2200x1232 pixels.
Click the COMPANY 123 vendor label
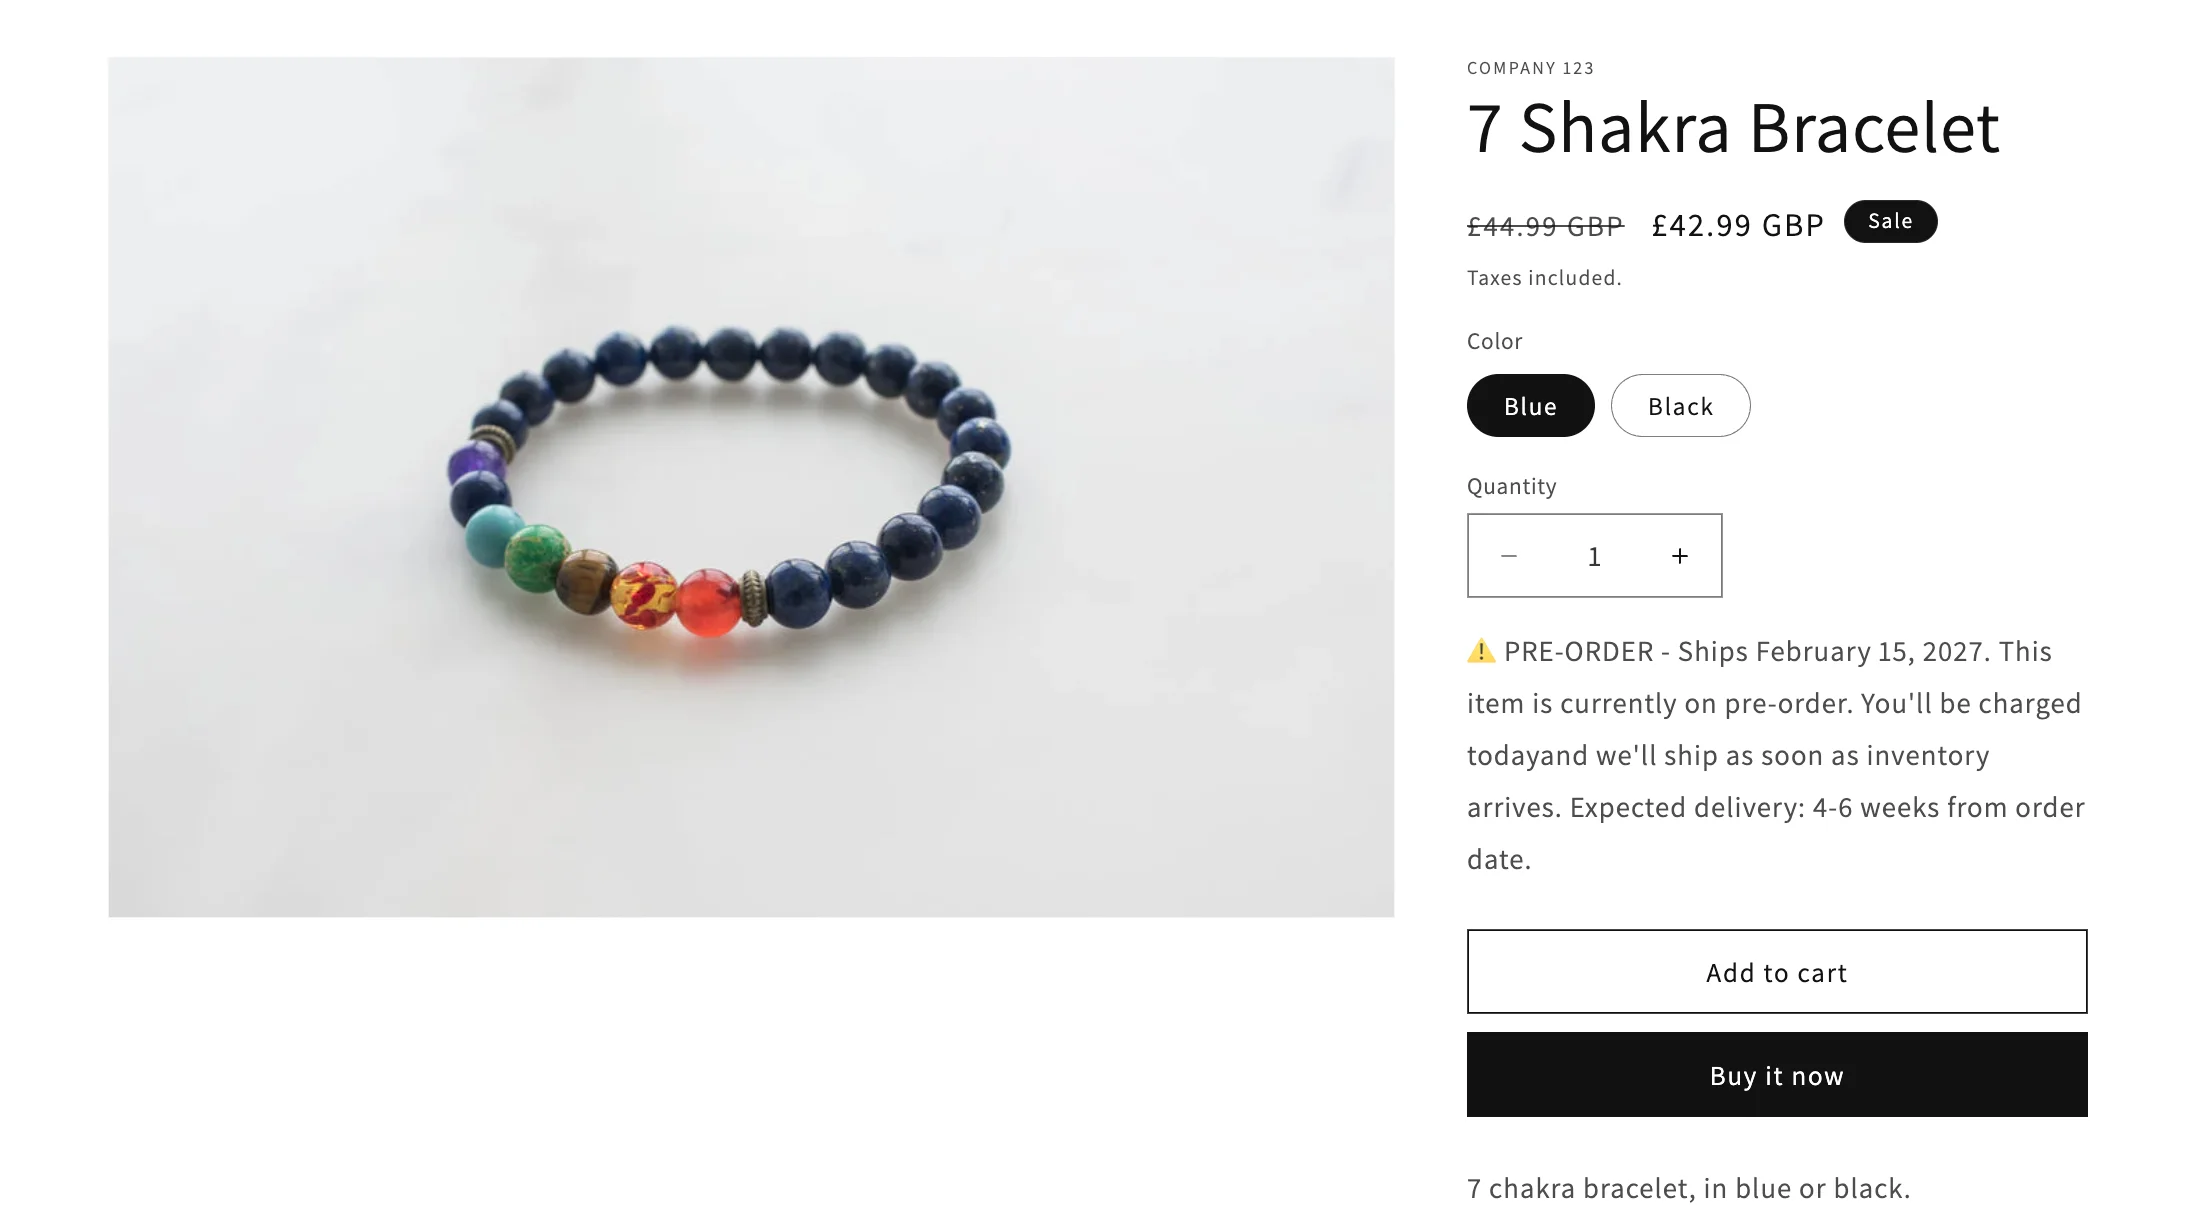click(1530, 68)
